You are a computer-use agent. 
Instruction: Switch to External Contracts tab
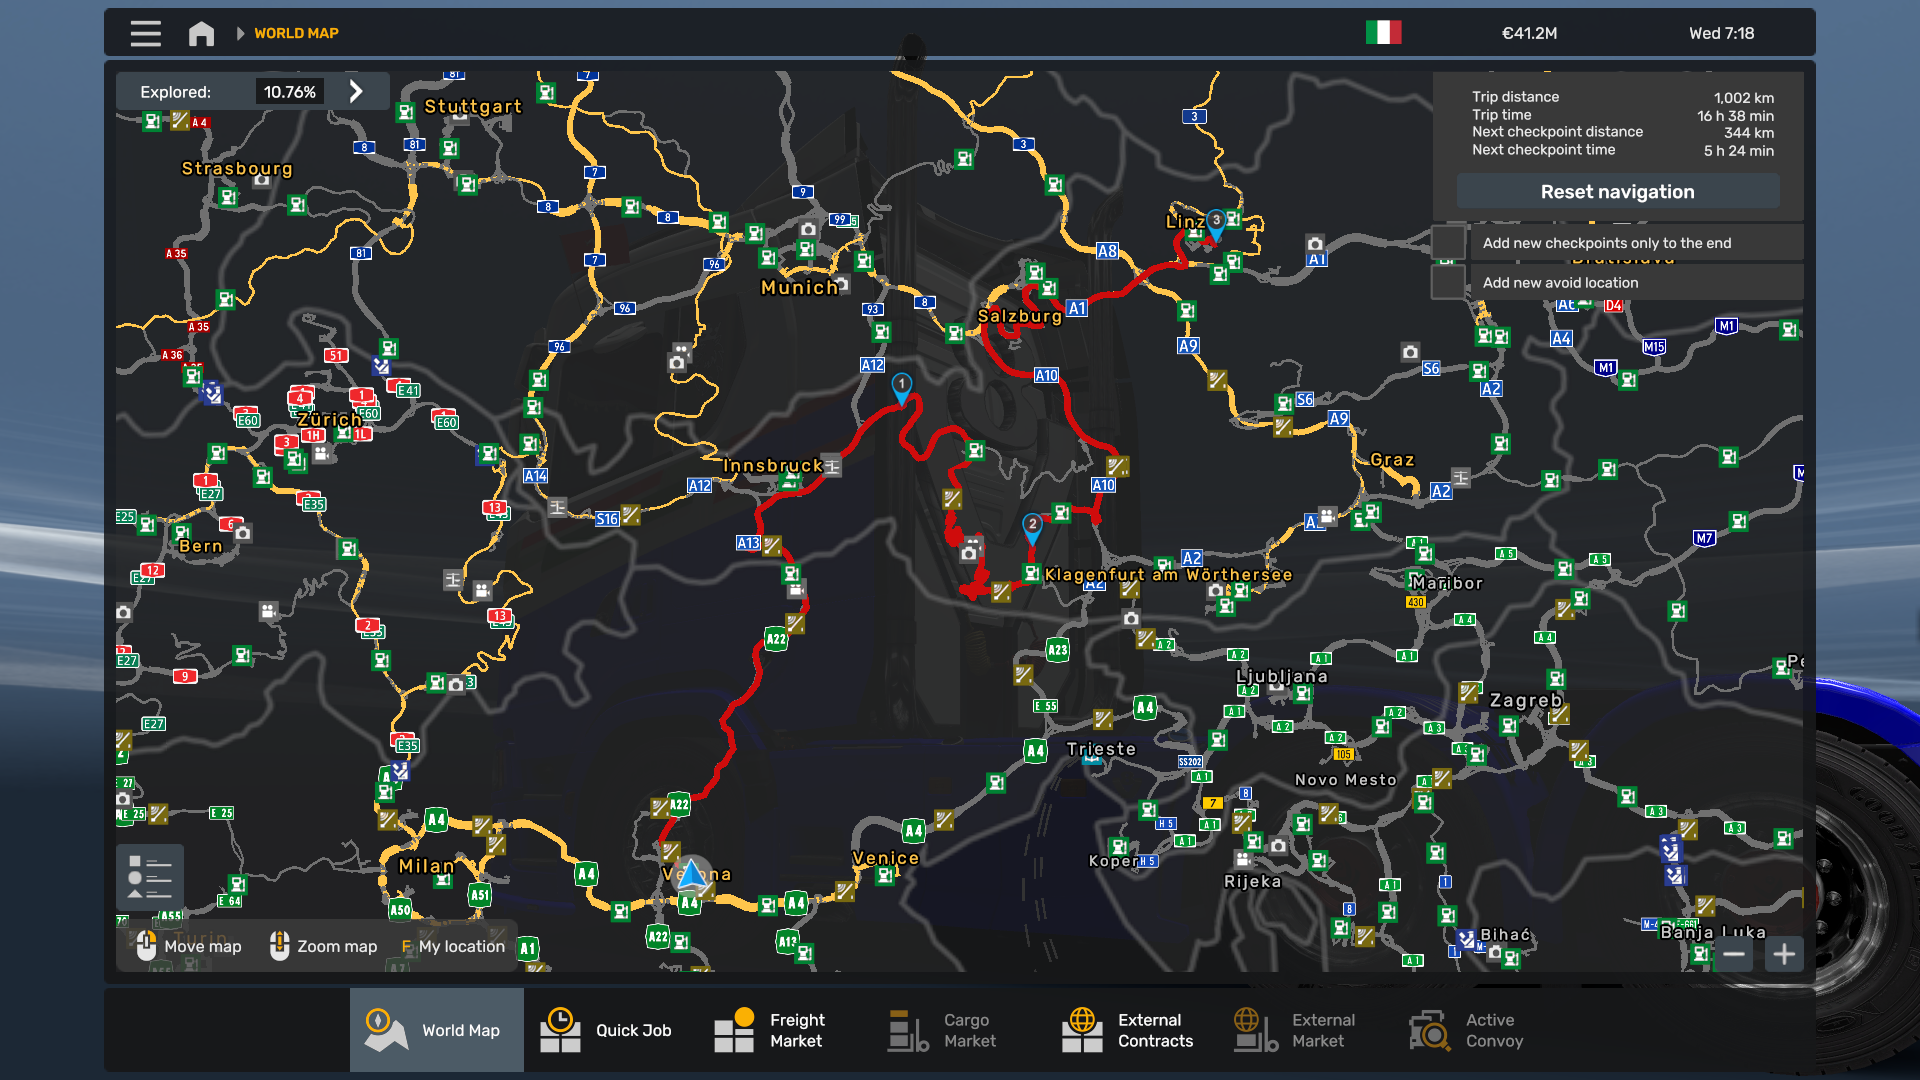pos(1128,1030)
